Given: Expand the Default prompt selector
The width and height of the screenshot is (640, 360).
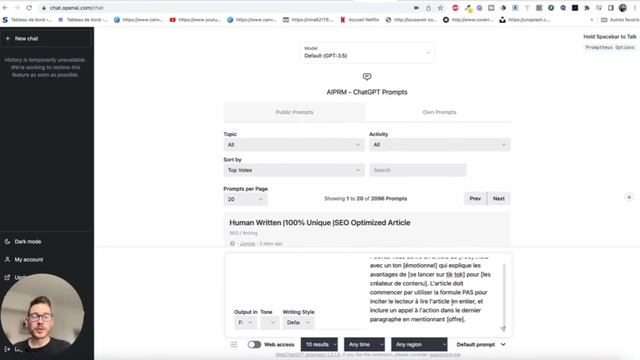Looking at the screenshot, I should coord(480,344).
